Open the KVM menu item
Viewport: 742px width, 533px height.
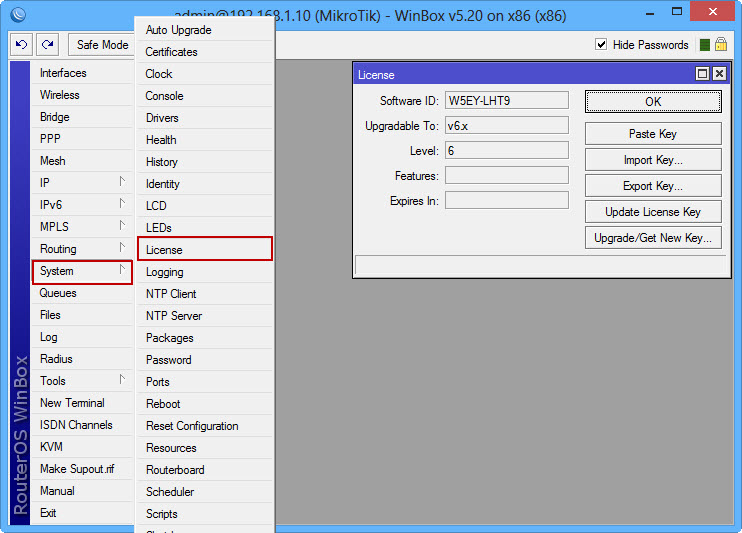82,447
